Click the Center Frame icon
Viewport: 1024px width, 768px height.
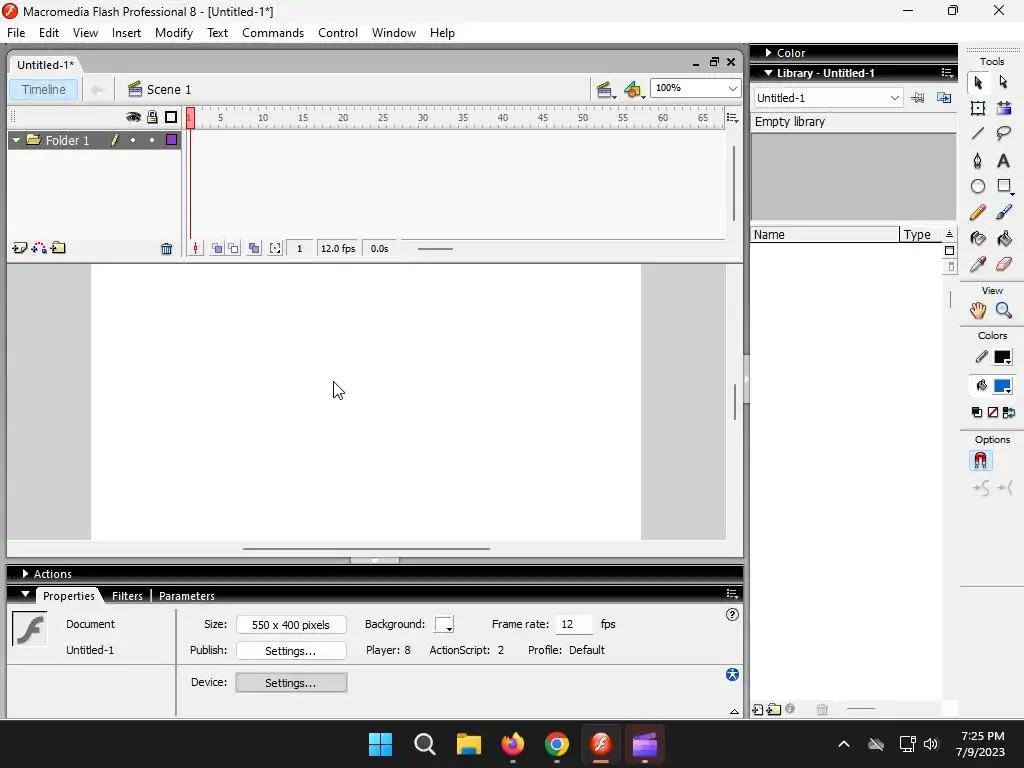[195, 248]
